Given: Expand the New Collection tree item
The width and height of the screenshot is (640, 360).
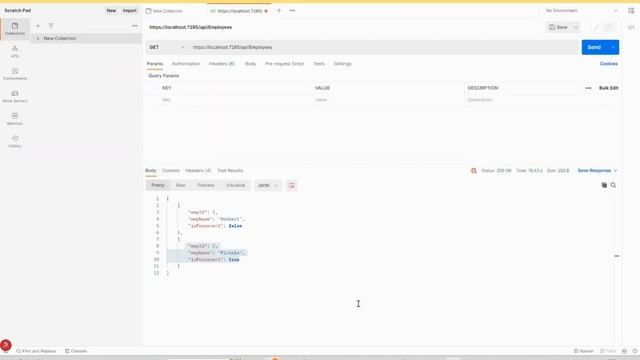Looking at the screenshot, I should (38, 38).
